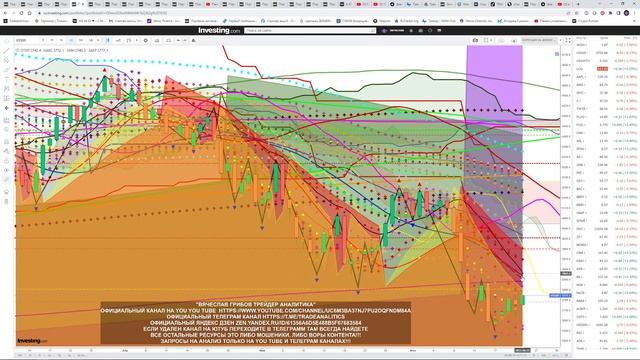The width and height of the screenshot is (640, 360).
Task: Click the browser address bar
Action: tap(302, 13)
